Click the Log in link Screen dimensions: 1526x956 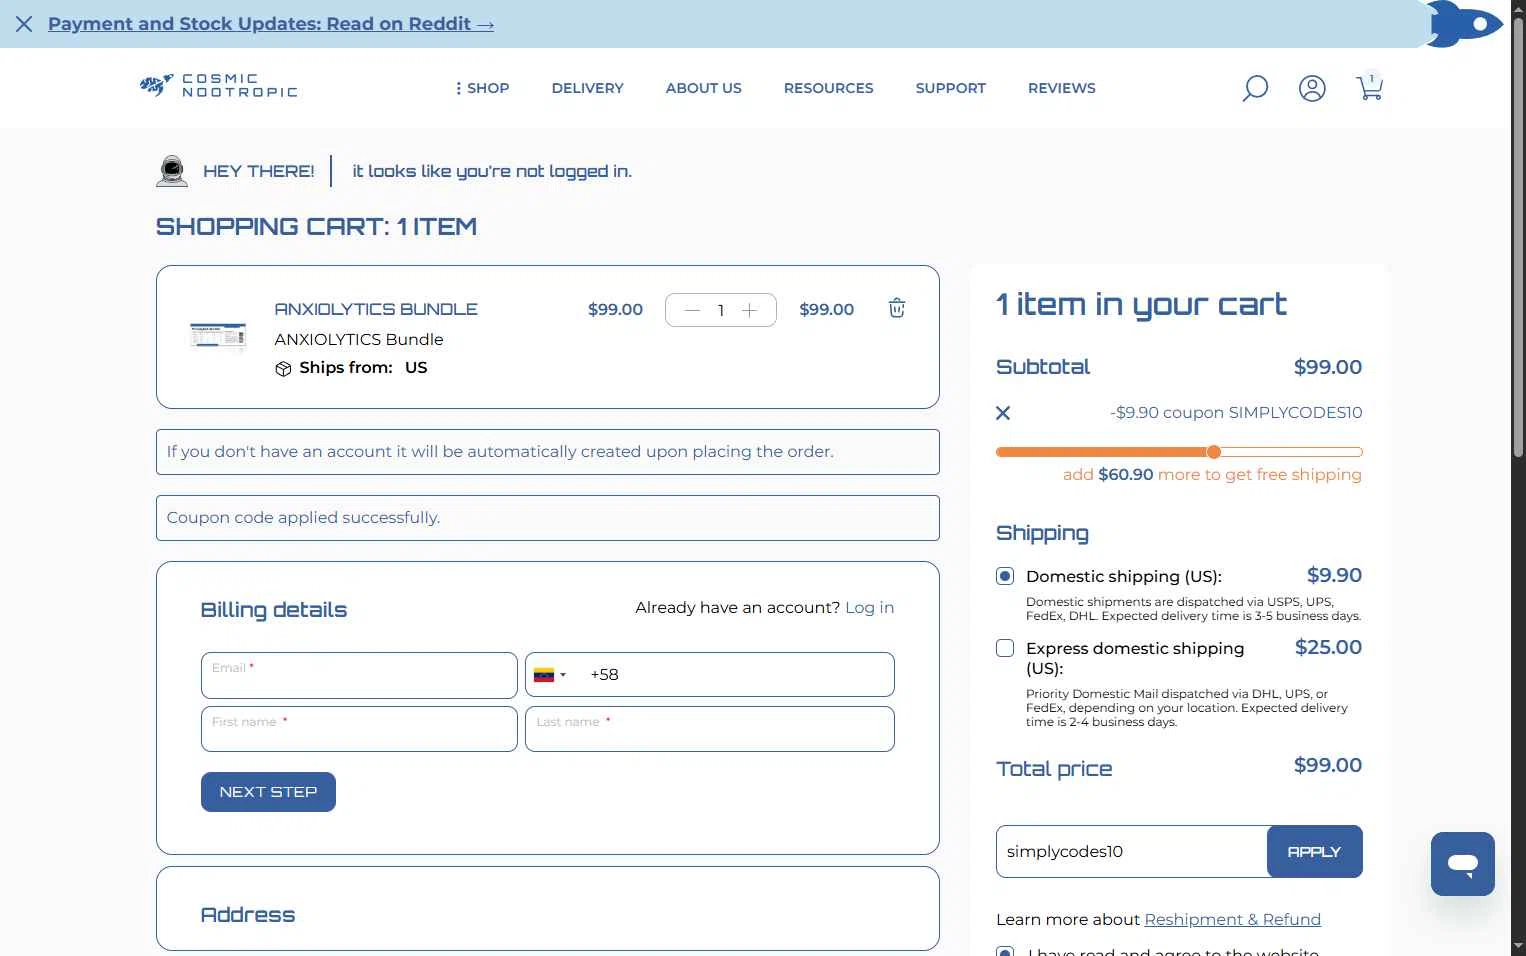point(869,607)
